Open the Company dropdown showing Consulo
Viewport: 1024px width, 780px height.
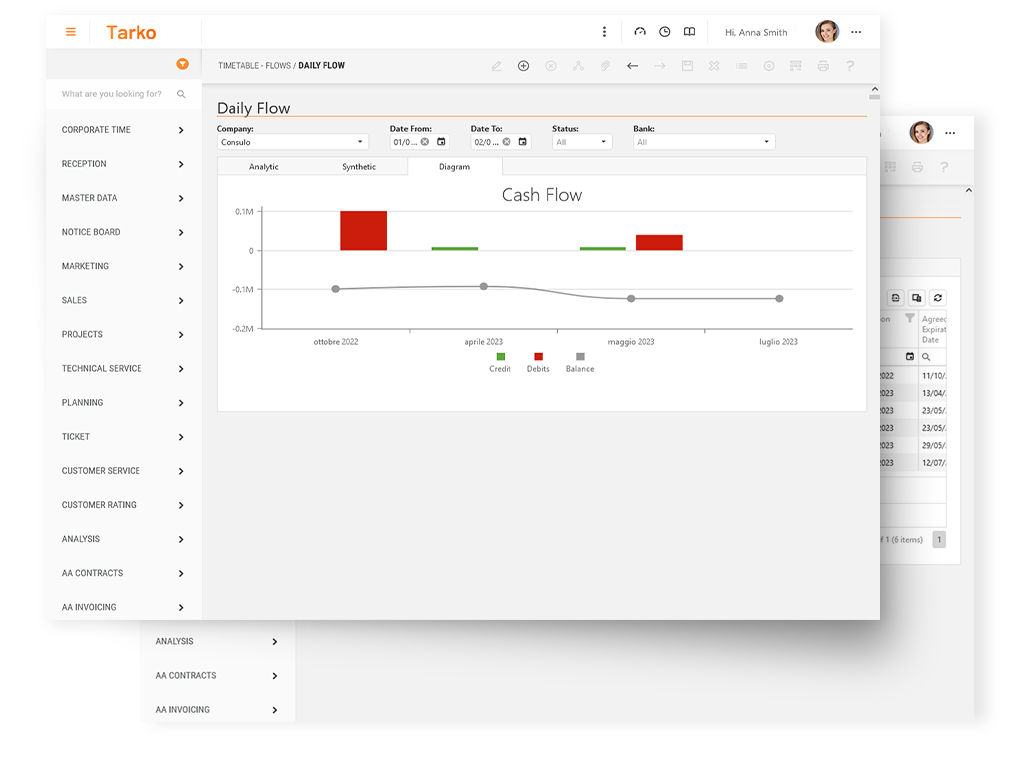pos(293,142)
